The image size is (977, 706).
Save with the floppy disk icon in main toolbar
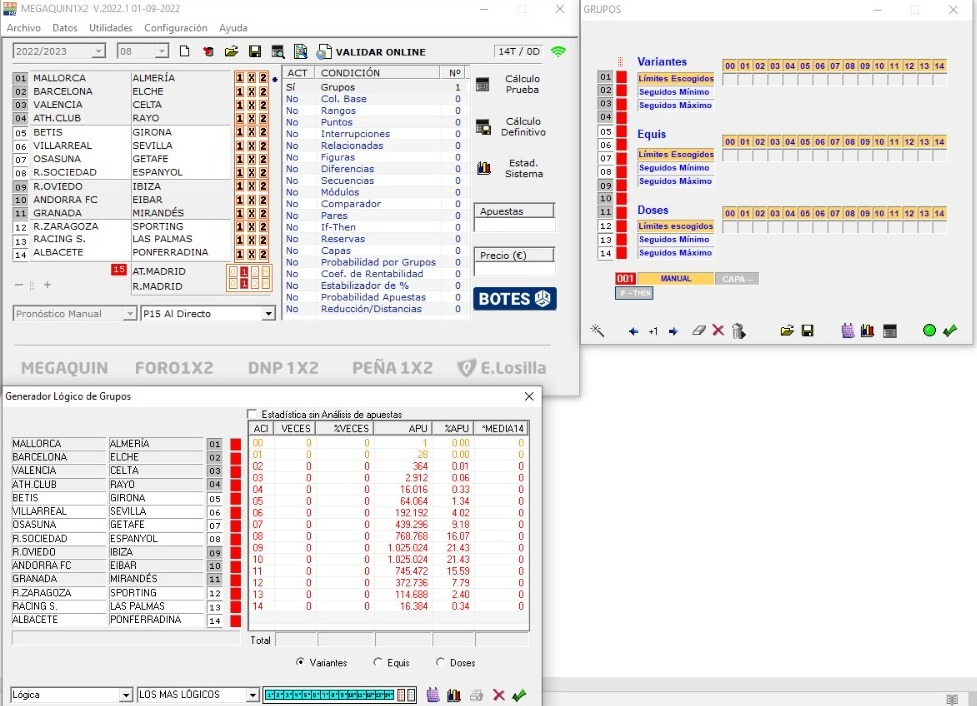coord(255,52)
